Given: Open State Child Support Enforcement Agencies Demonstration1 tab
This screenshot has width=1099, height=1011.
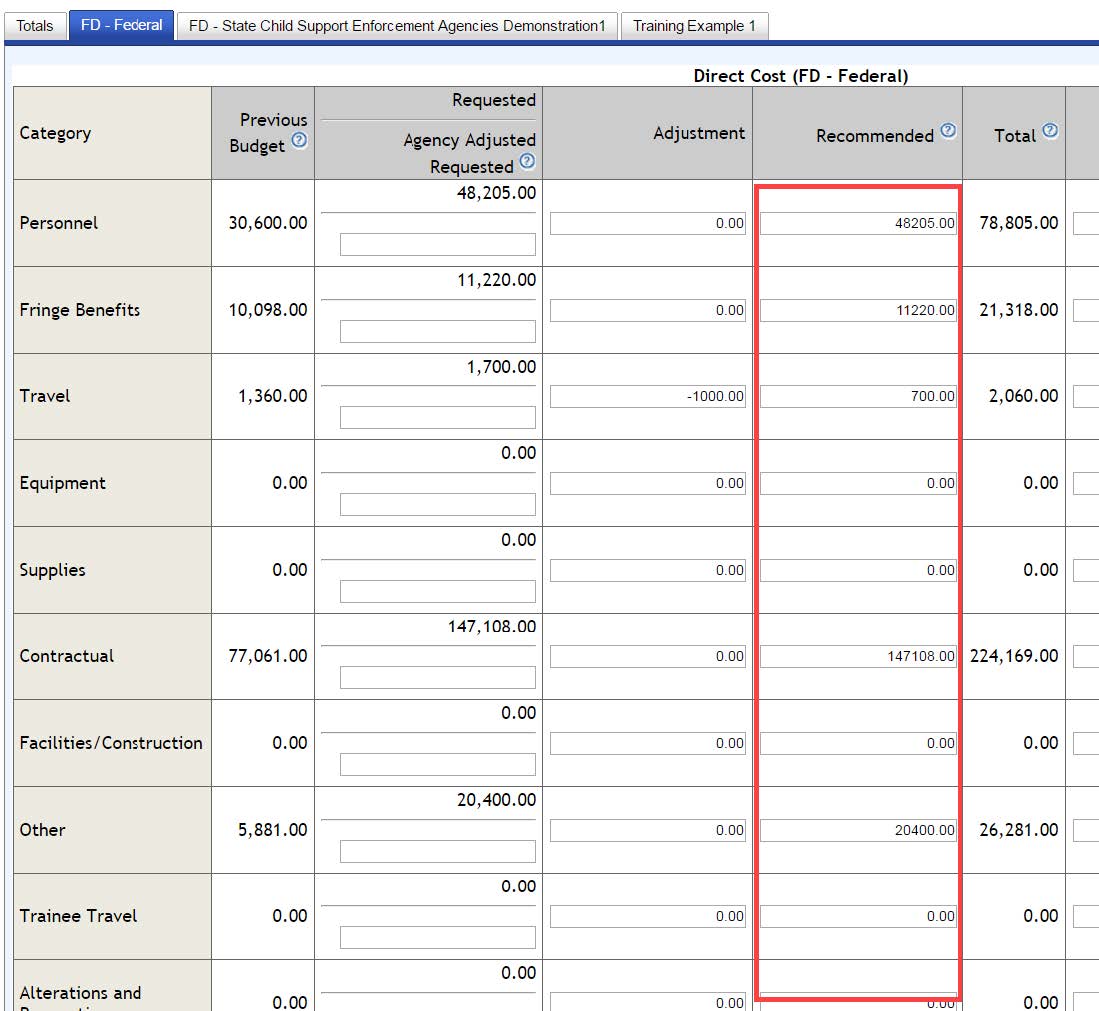Looking at the screenshot, I should point(397,26).
